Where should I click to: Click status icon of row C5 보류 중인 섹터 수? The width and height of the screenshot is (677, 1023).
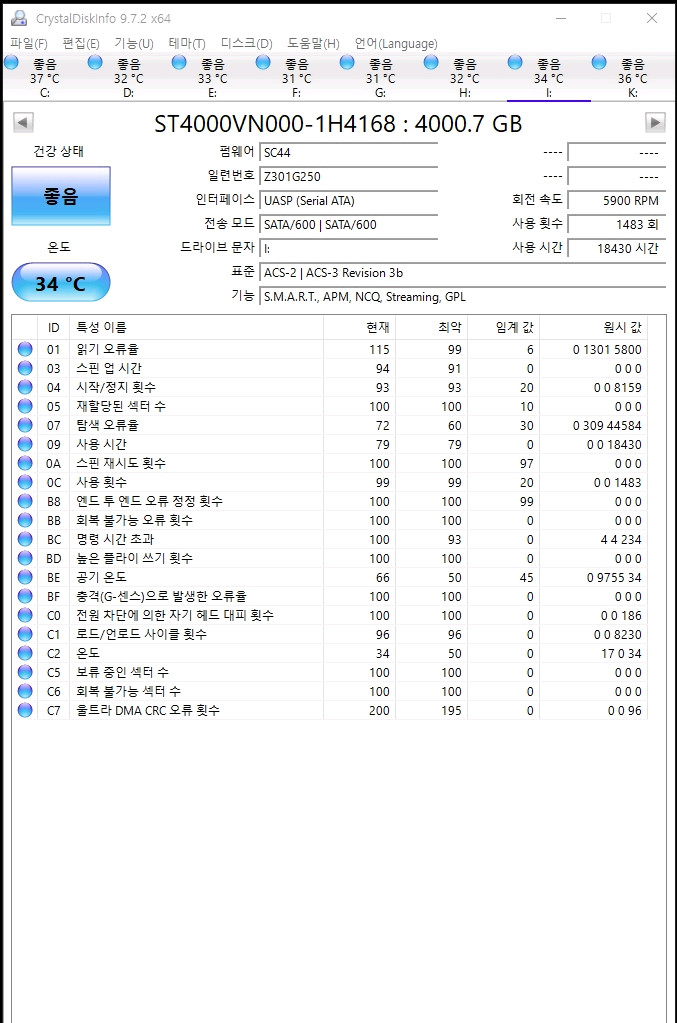[25, 672]
